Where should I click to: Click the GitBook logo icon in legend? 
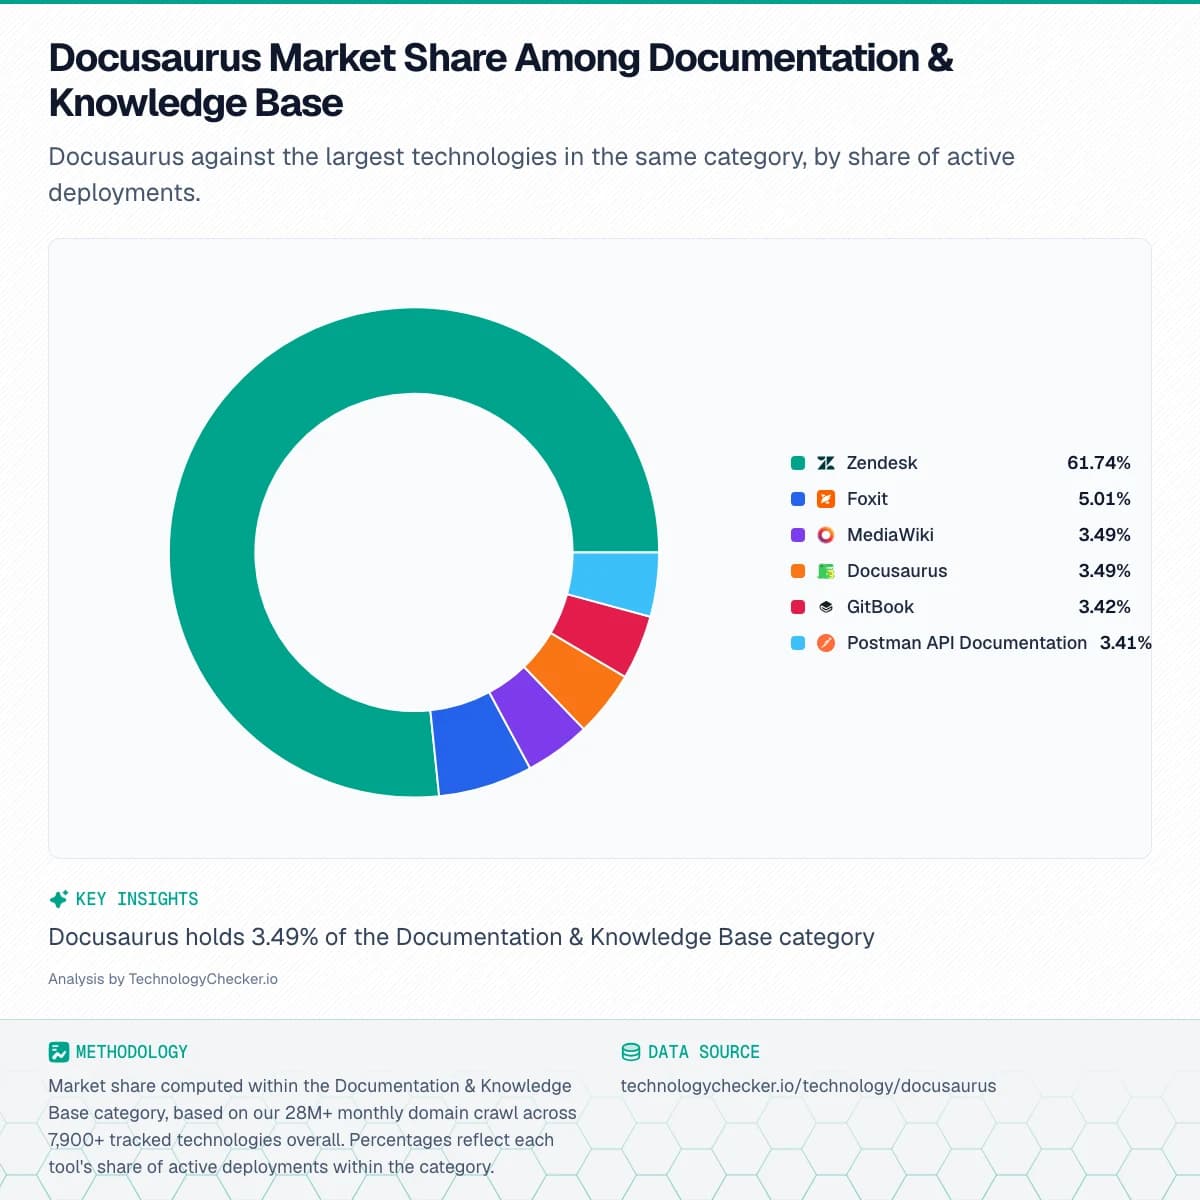tap(826, 607)
